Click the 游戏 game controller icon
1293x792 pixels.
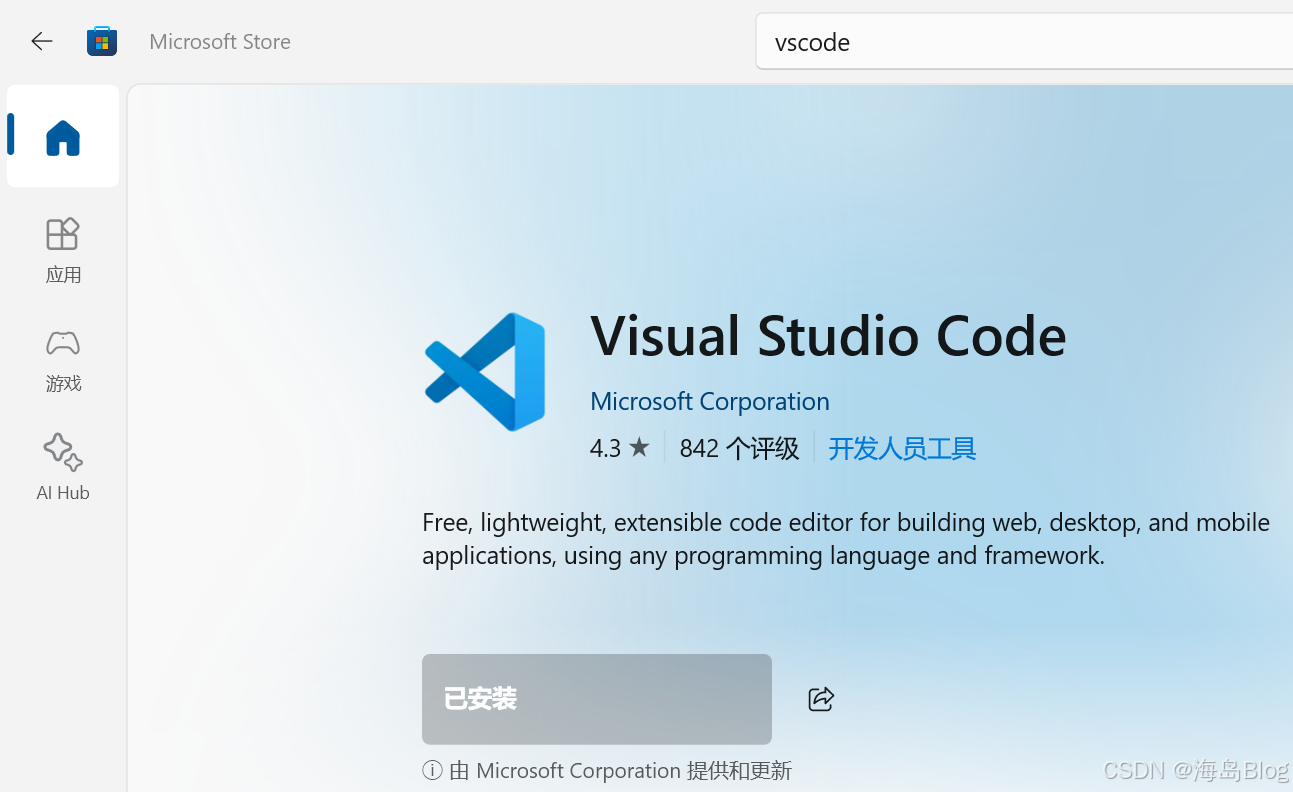62,342
